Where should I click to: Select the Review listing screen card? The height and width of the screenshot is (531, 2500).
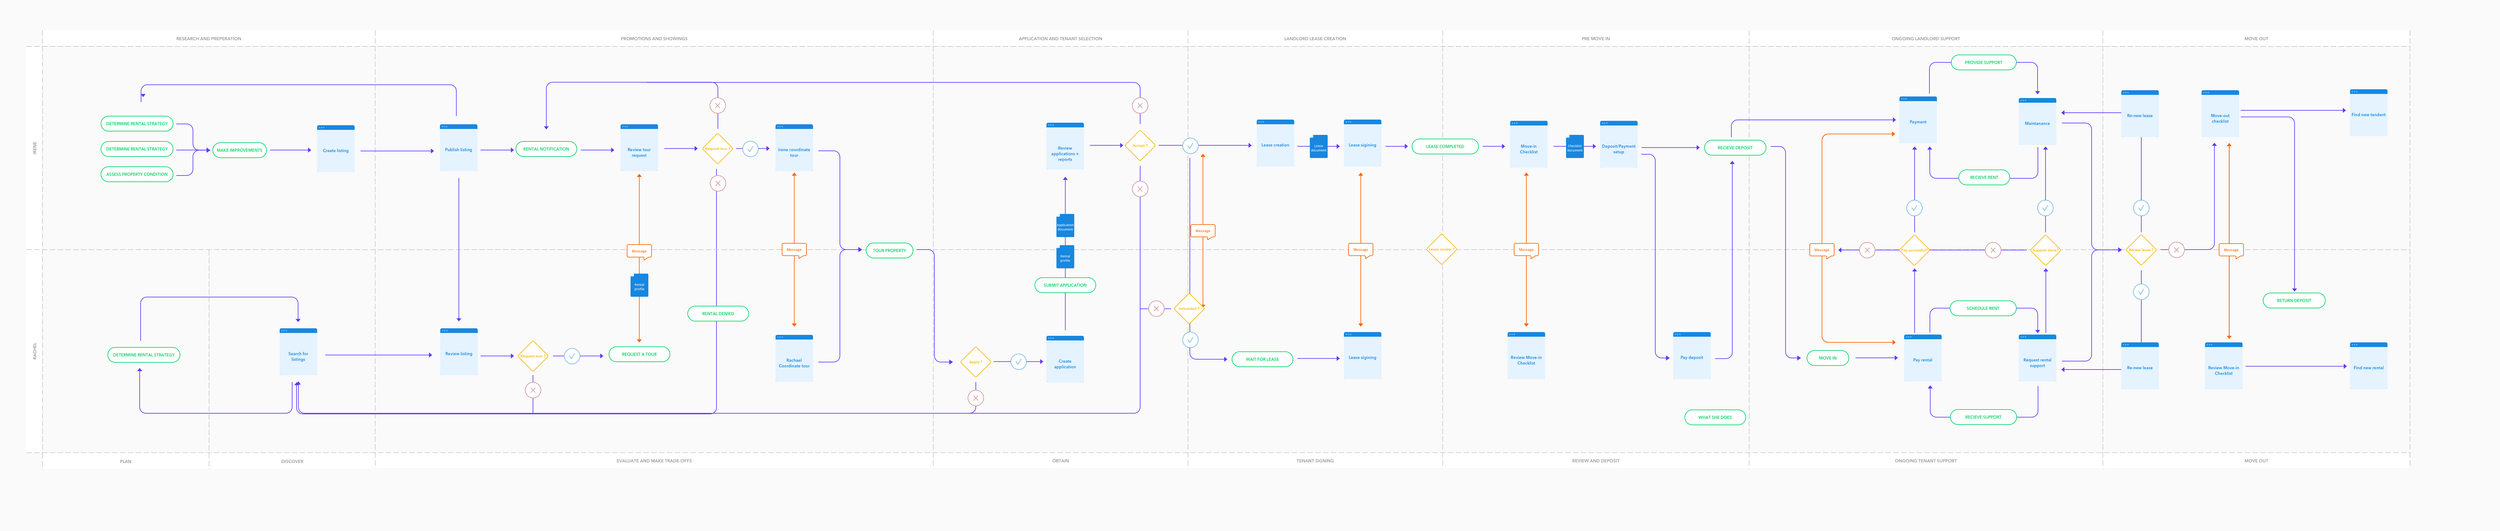point(459,351)
